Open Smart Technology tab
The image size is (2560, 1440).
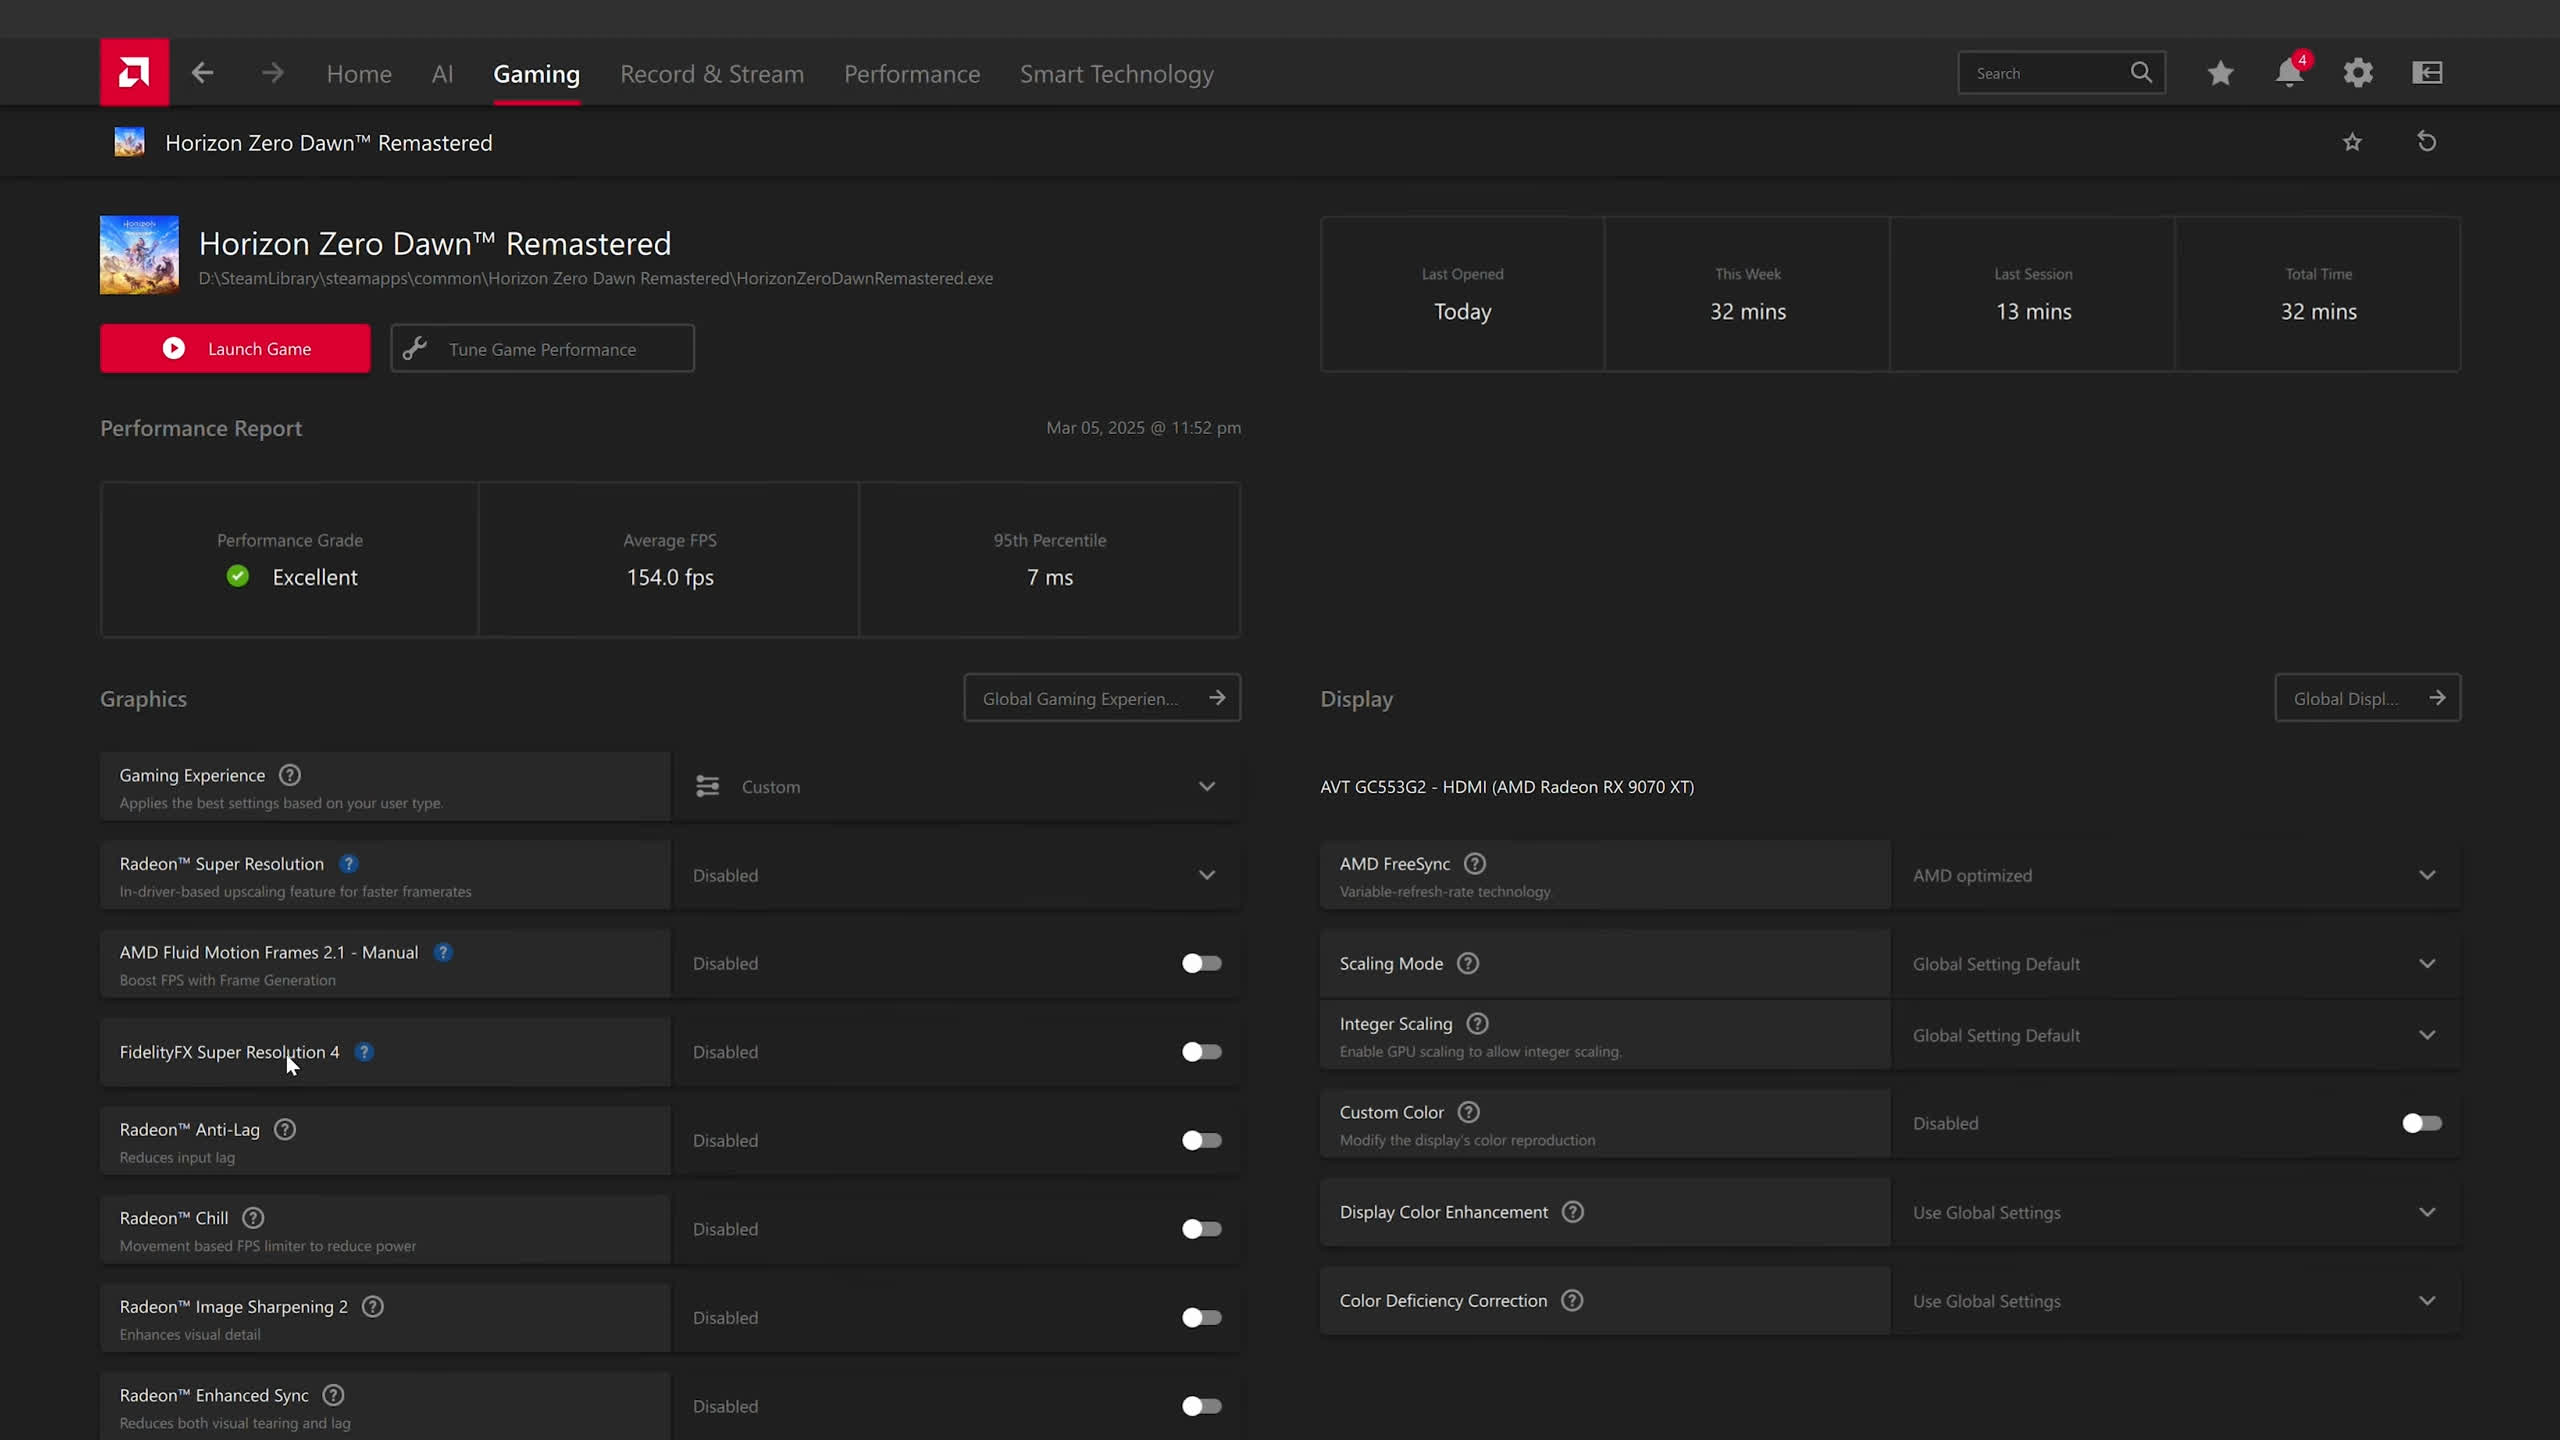coord(1117,74)
